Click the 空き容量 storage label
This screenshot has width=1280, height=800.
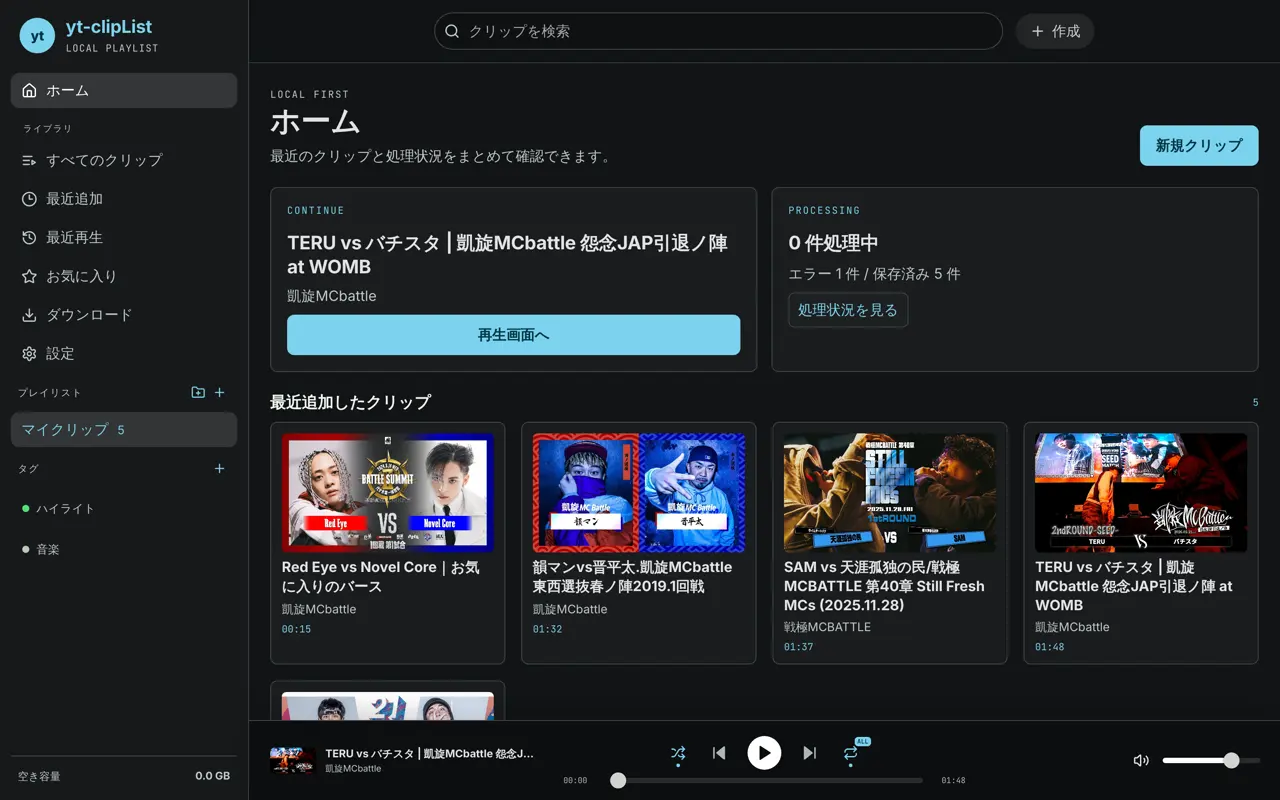[39, 776]
